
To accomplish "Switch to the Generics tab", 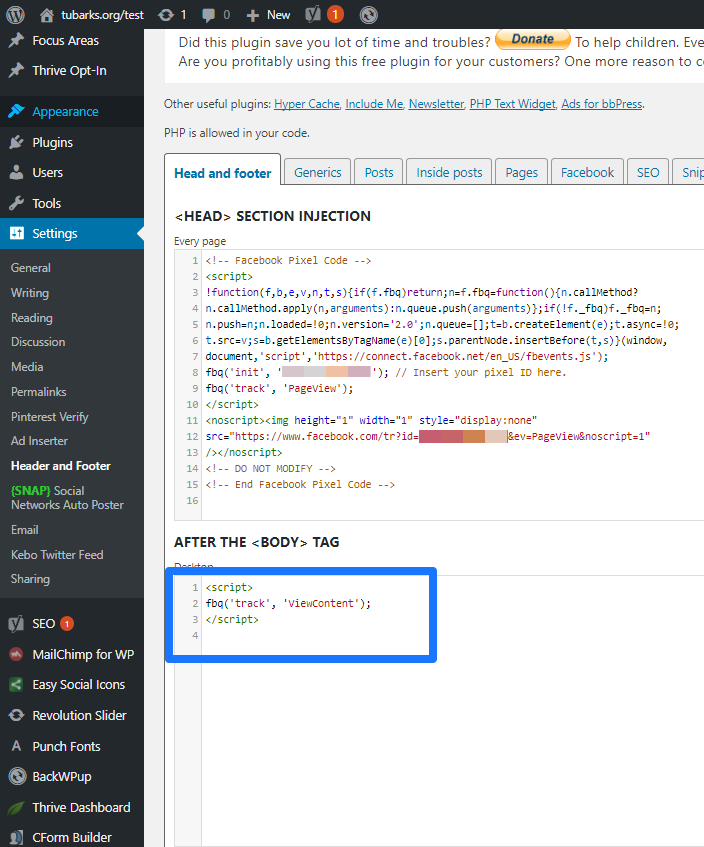I will 318,172.
